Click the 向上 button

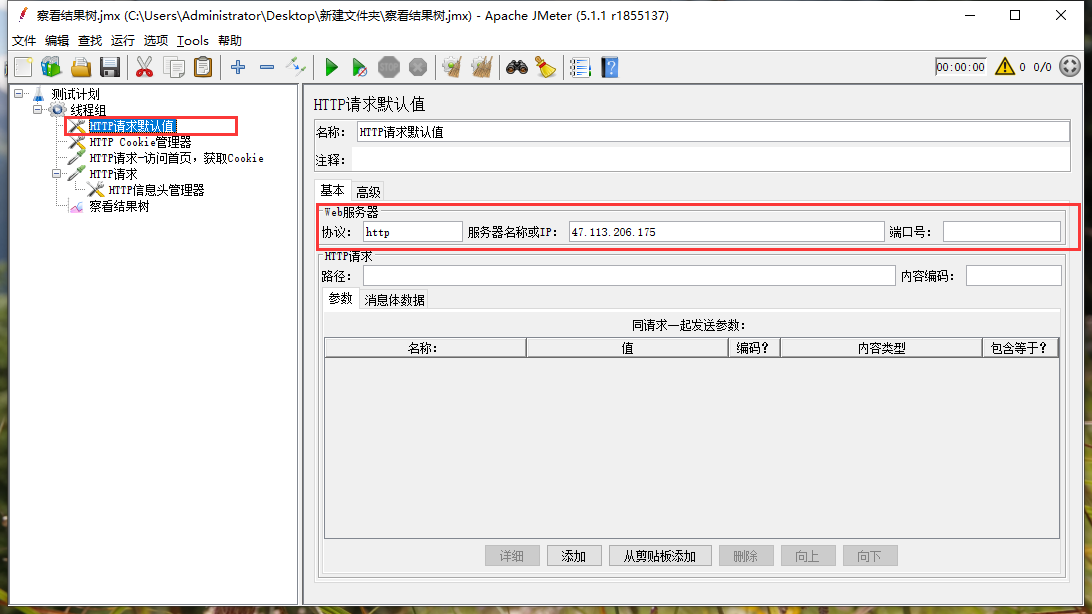[x=808, y=556]
